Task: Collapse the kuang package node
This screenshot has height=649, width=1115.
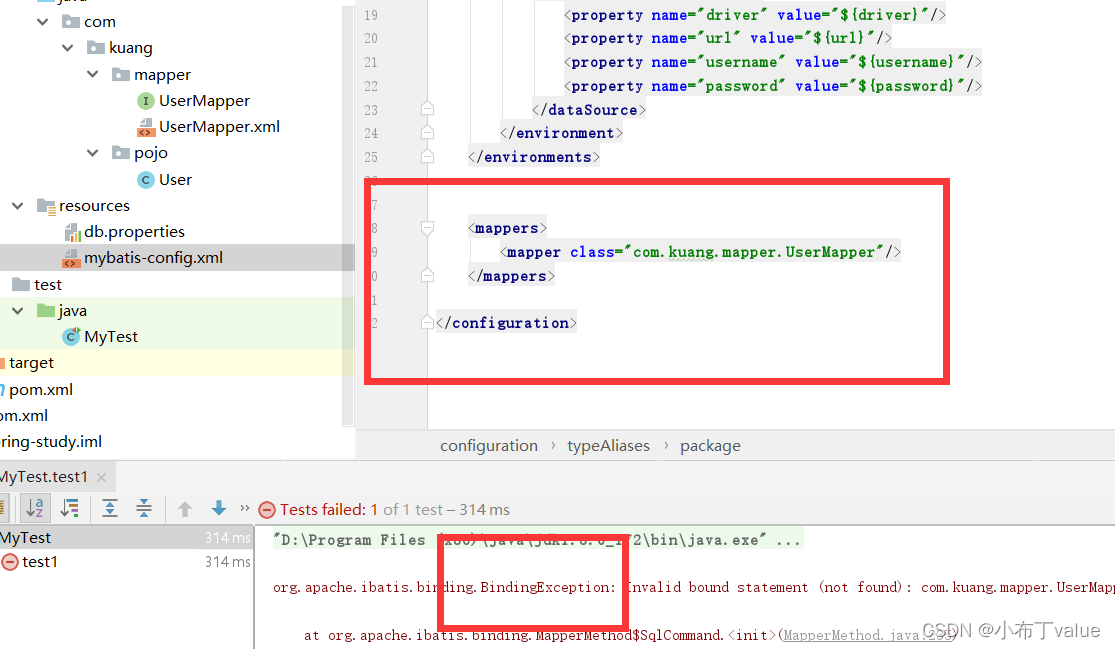Action: pos(68,48)
